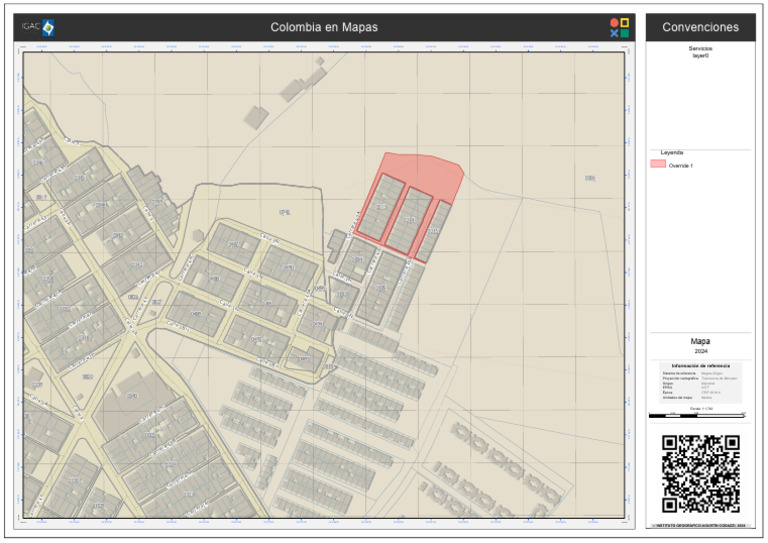Click the Instituto Geográfico Agustín Codazzi footer

700,525
